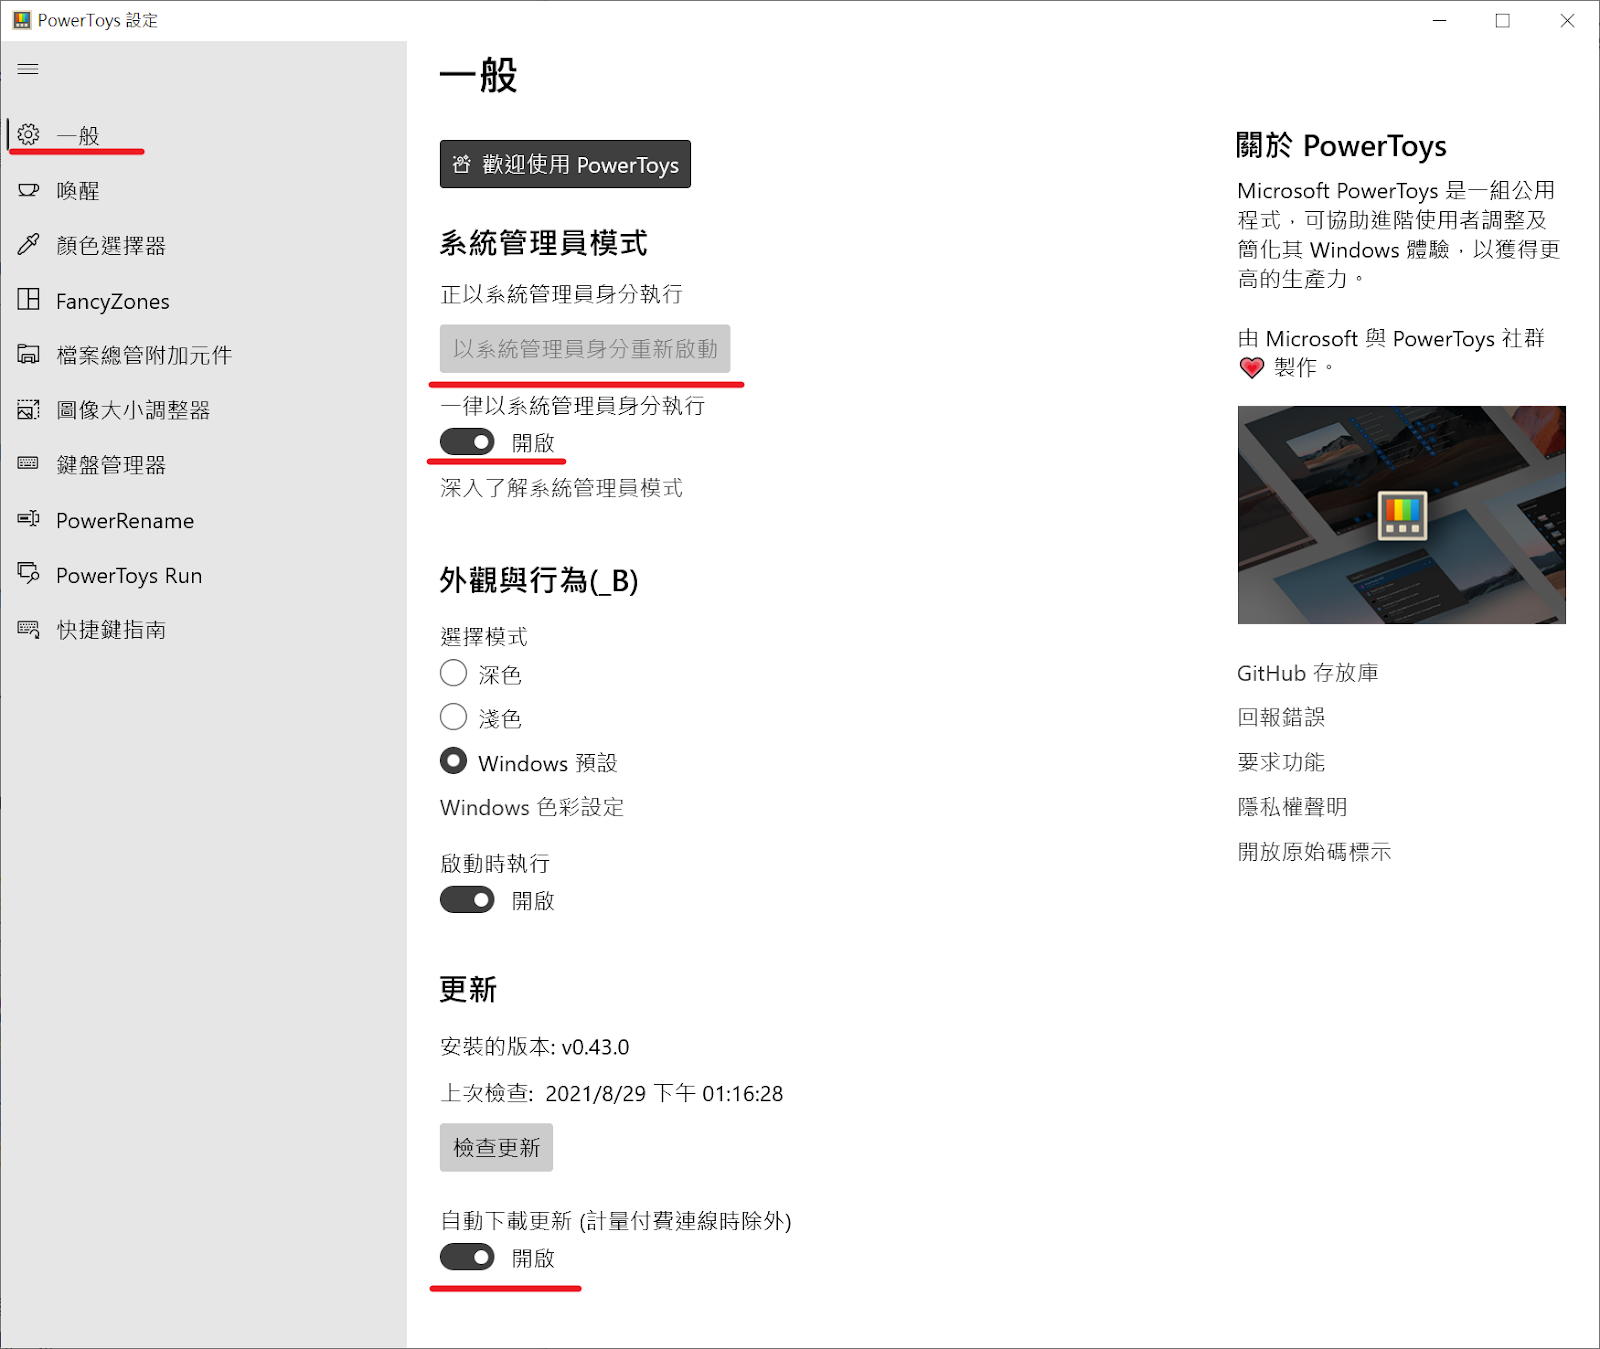Navigate to PowerRename settings

[203, 520]
